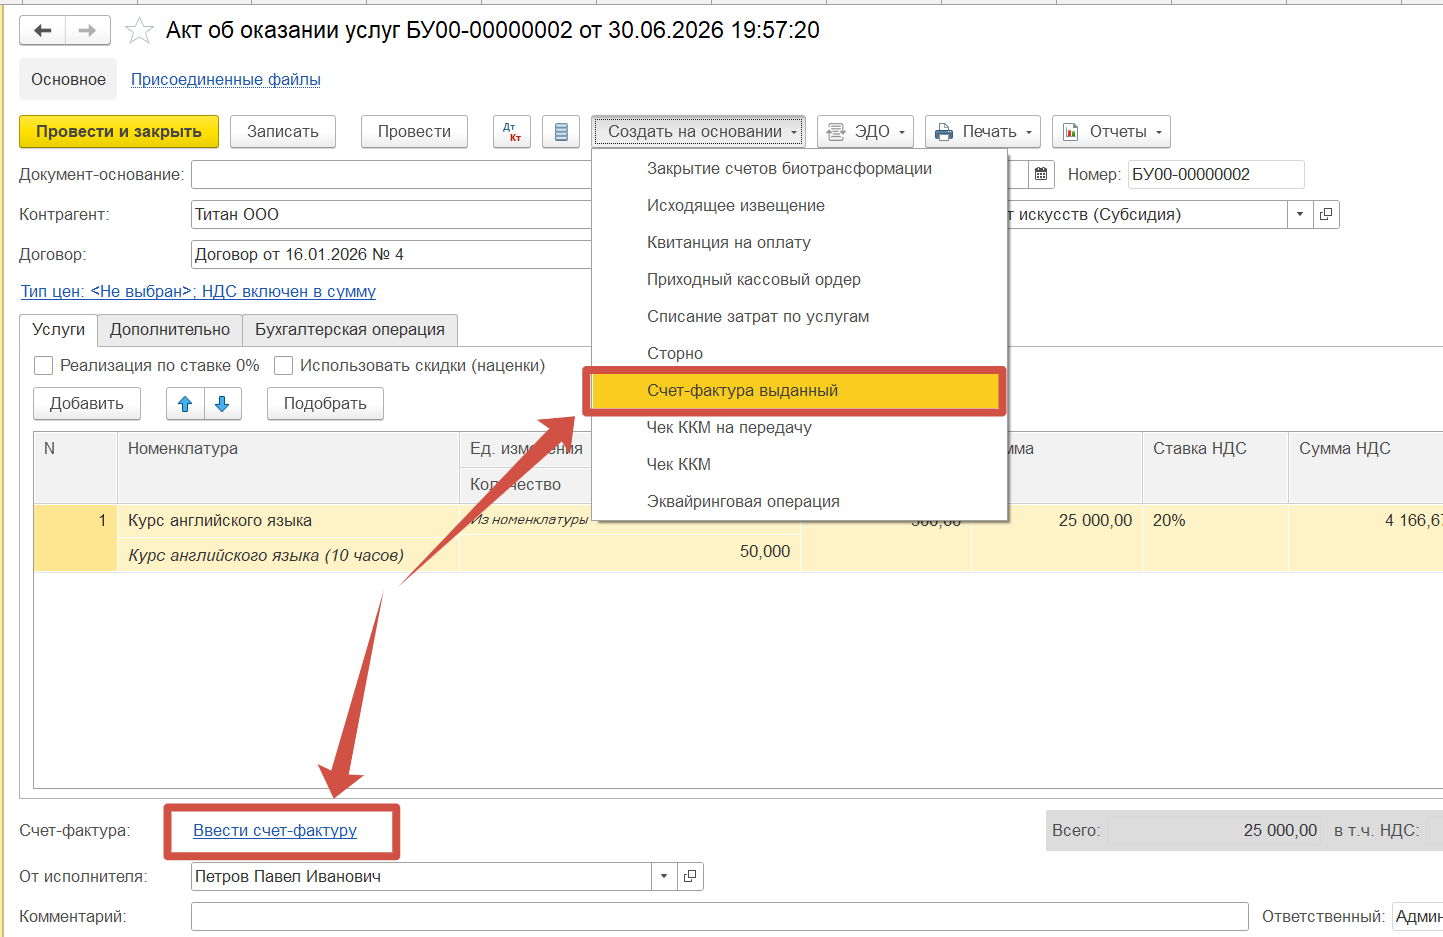Image resolution: width=1443 pixels, height=937 pixels.
Task: Select Ставка НДС cell 20%
Action: pos(1215,521)
